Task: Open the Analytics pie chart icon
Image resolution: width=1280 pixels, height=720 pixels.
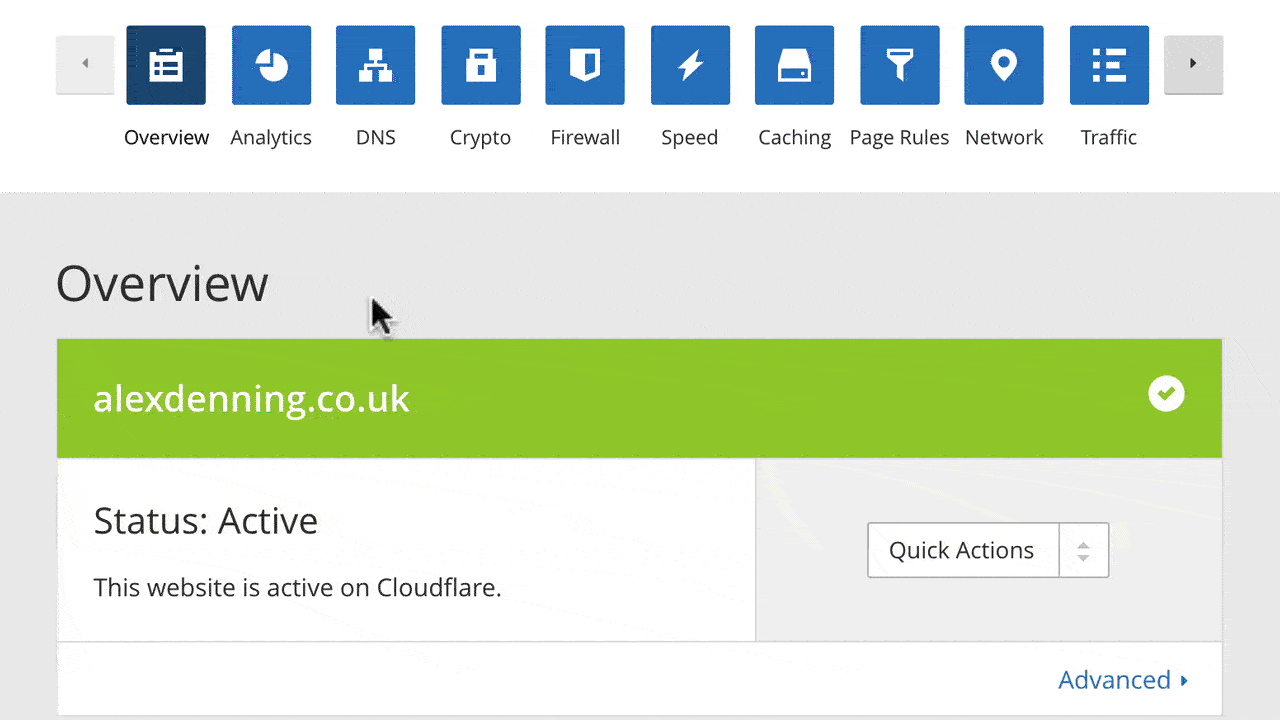Action: click(x=271, y=65)
